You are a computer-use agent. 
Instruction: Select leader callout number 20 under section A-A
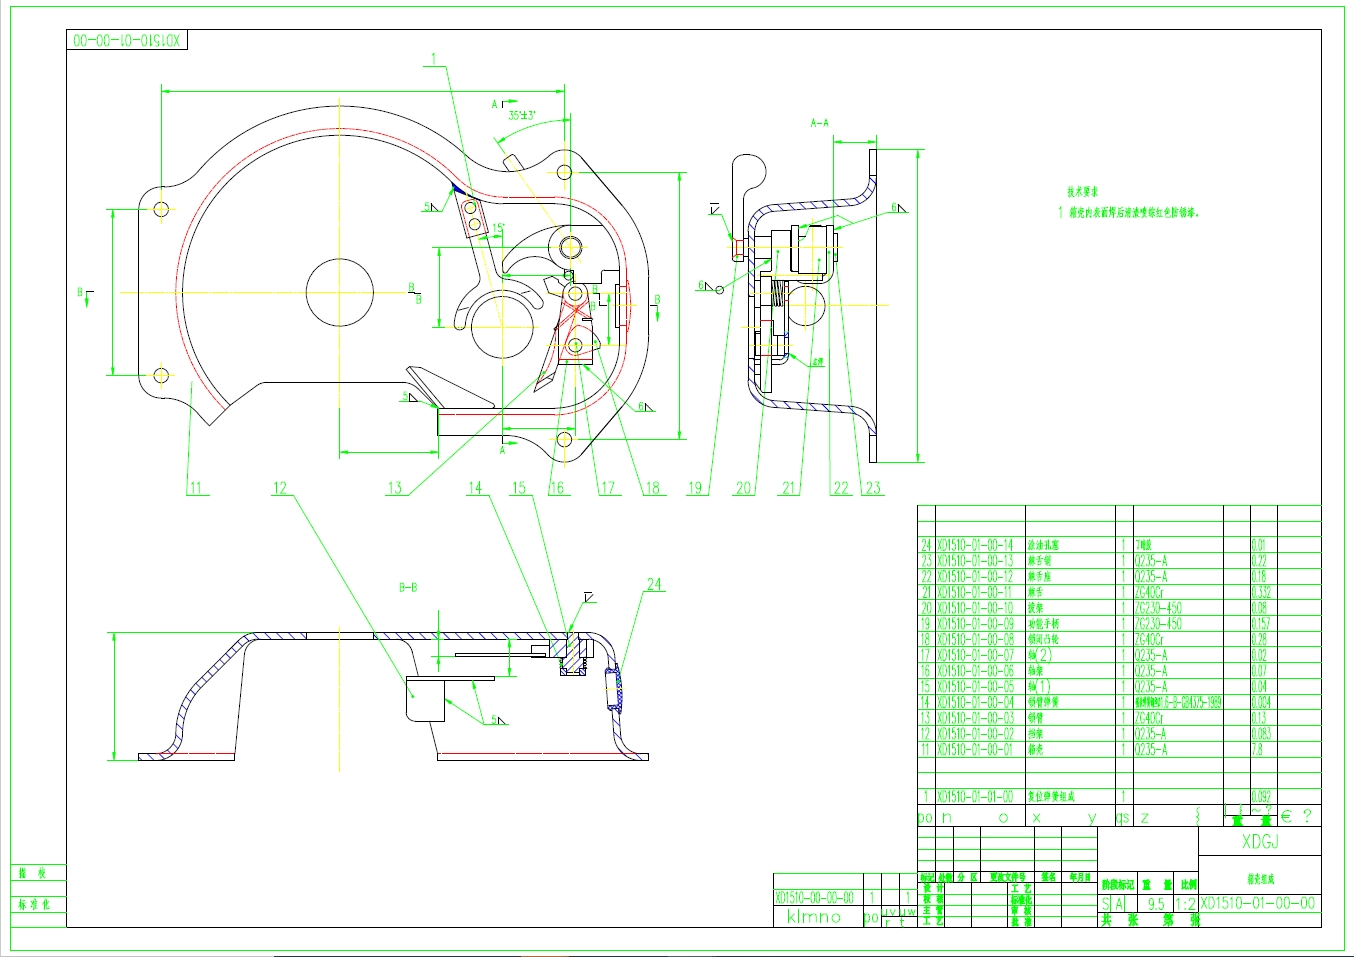pyautogui.click(x=743, y=488)
